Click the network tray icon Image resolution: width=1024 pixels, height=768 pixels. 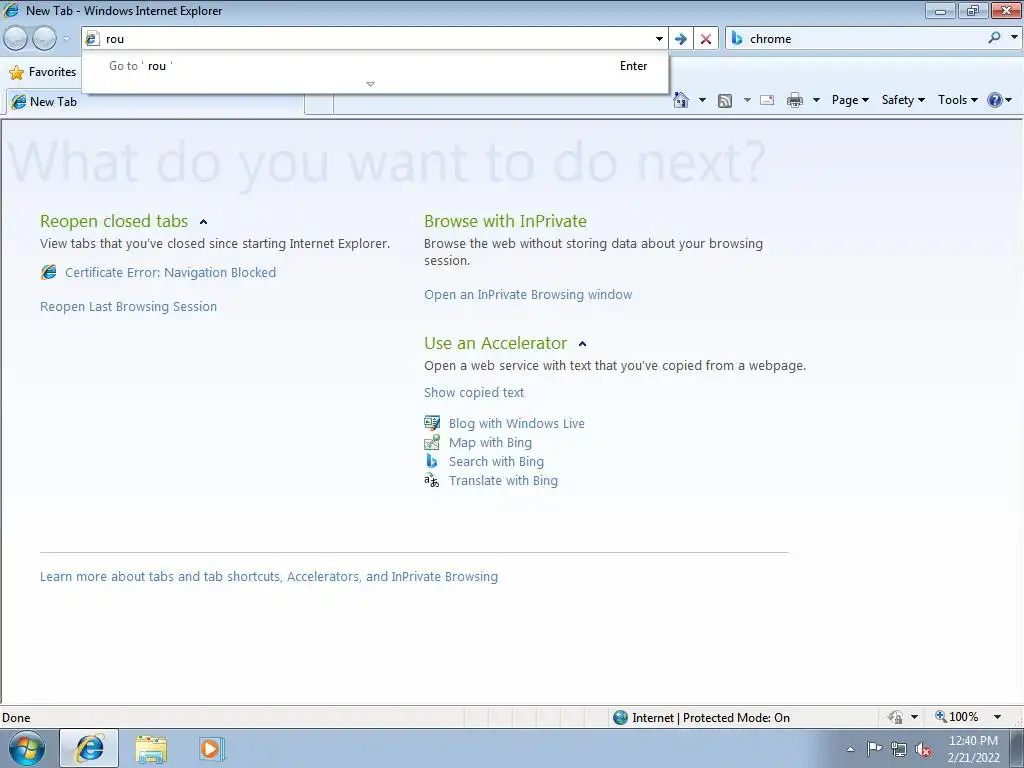[899, 749]
